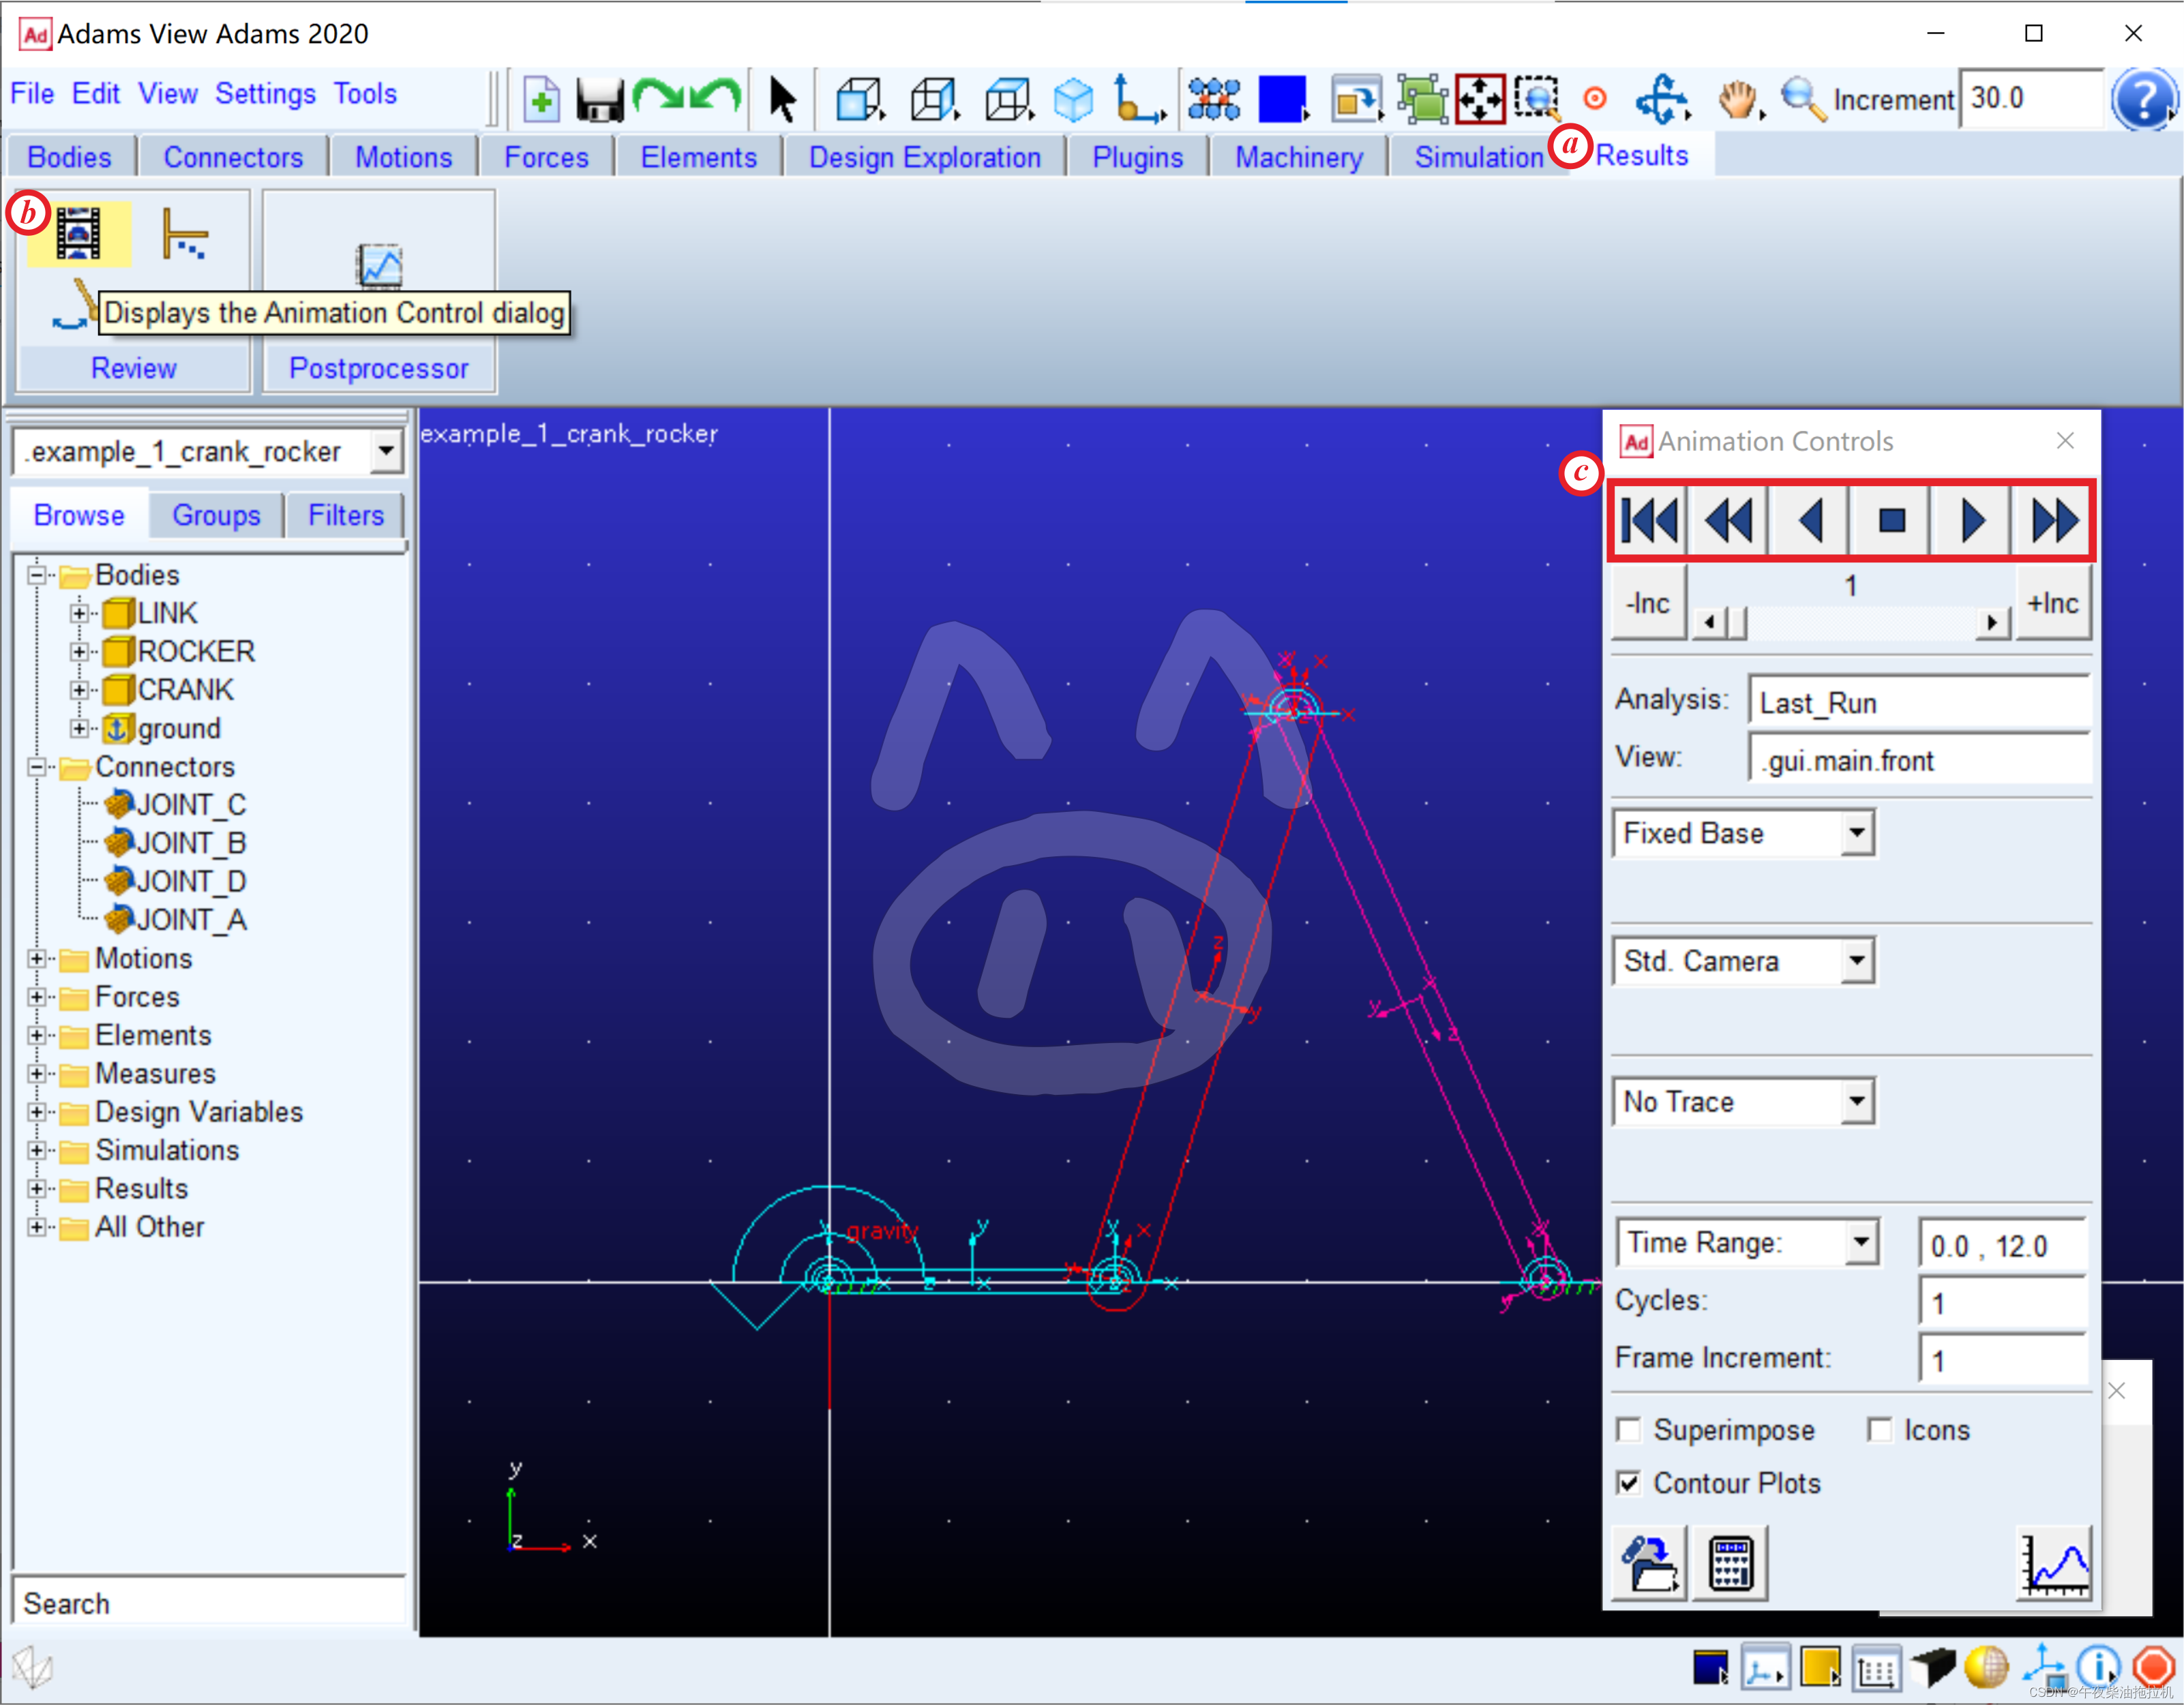The image size is (2184, 1705).
Task: Open the Settings menu
Action: click(x=265, y=94)
